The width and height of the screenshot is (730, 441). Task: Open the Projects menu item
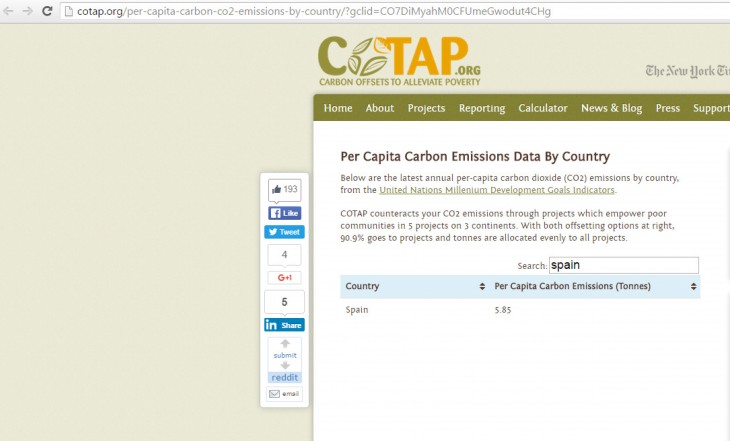426,108
